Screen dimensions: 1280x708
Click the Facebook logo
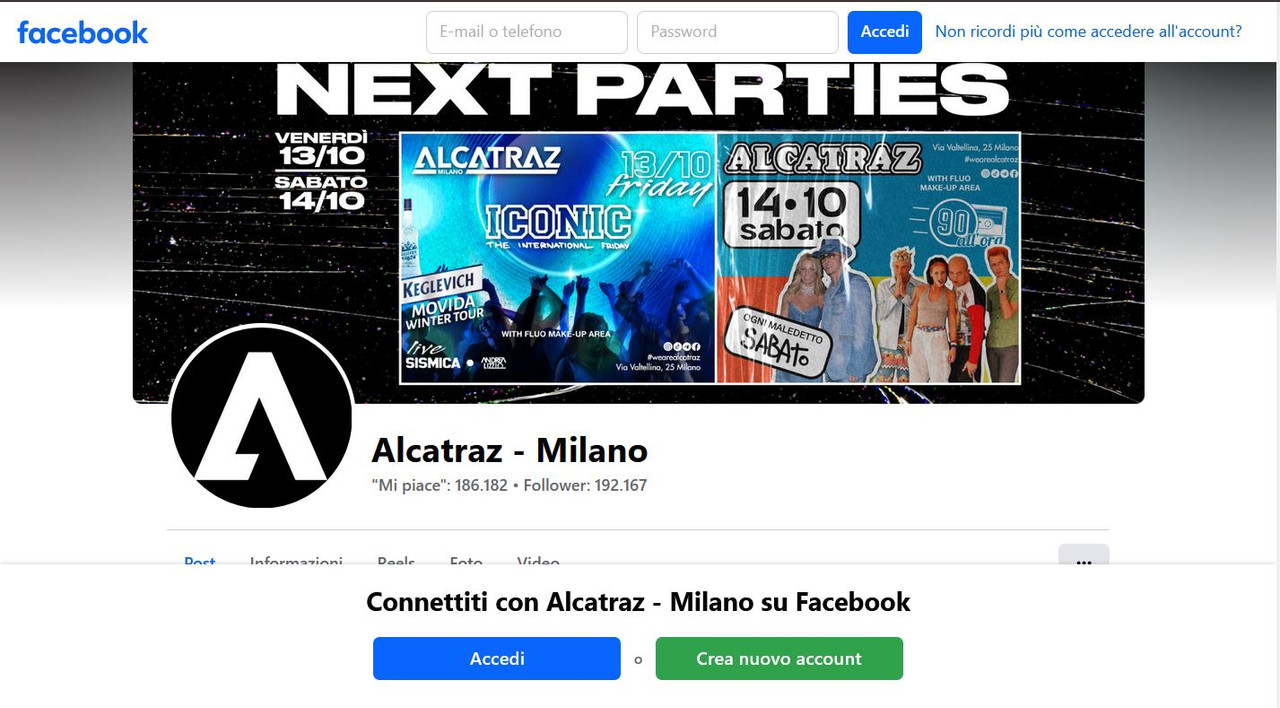click(82, 32)
